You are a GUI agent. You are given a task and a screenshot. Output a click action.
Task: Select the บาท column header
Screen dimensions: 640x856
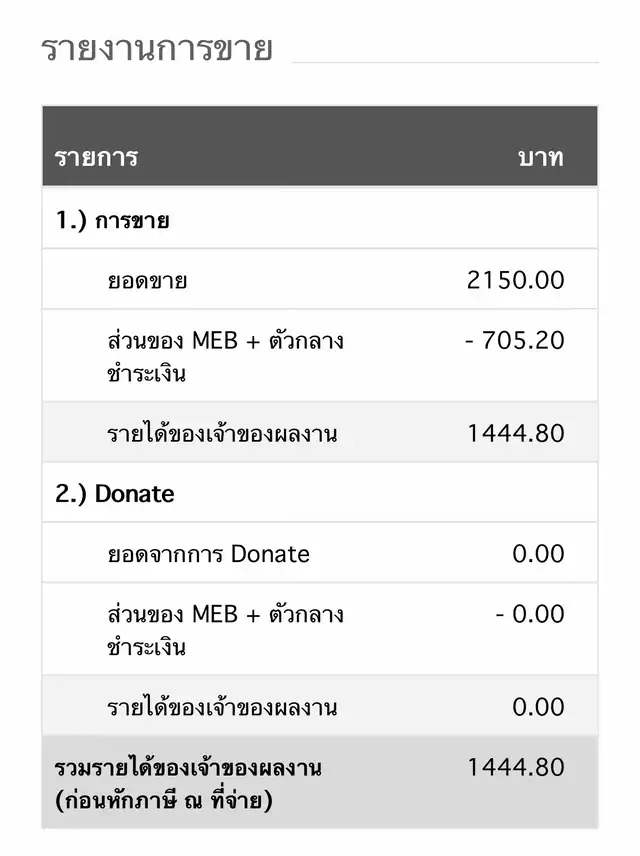click(x=540, y=158)
